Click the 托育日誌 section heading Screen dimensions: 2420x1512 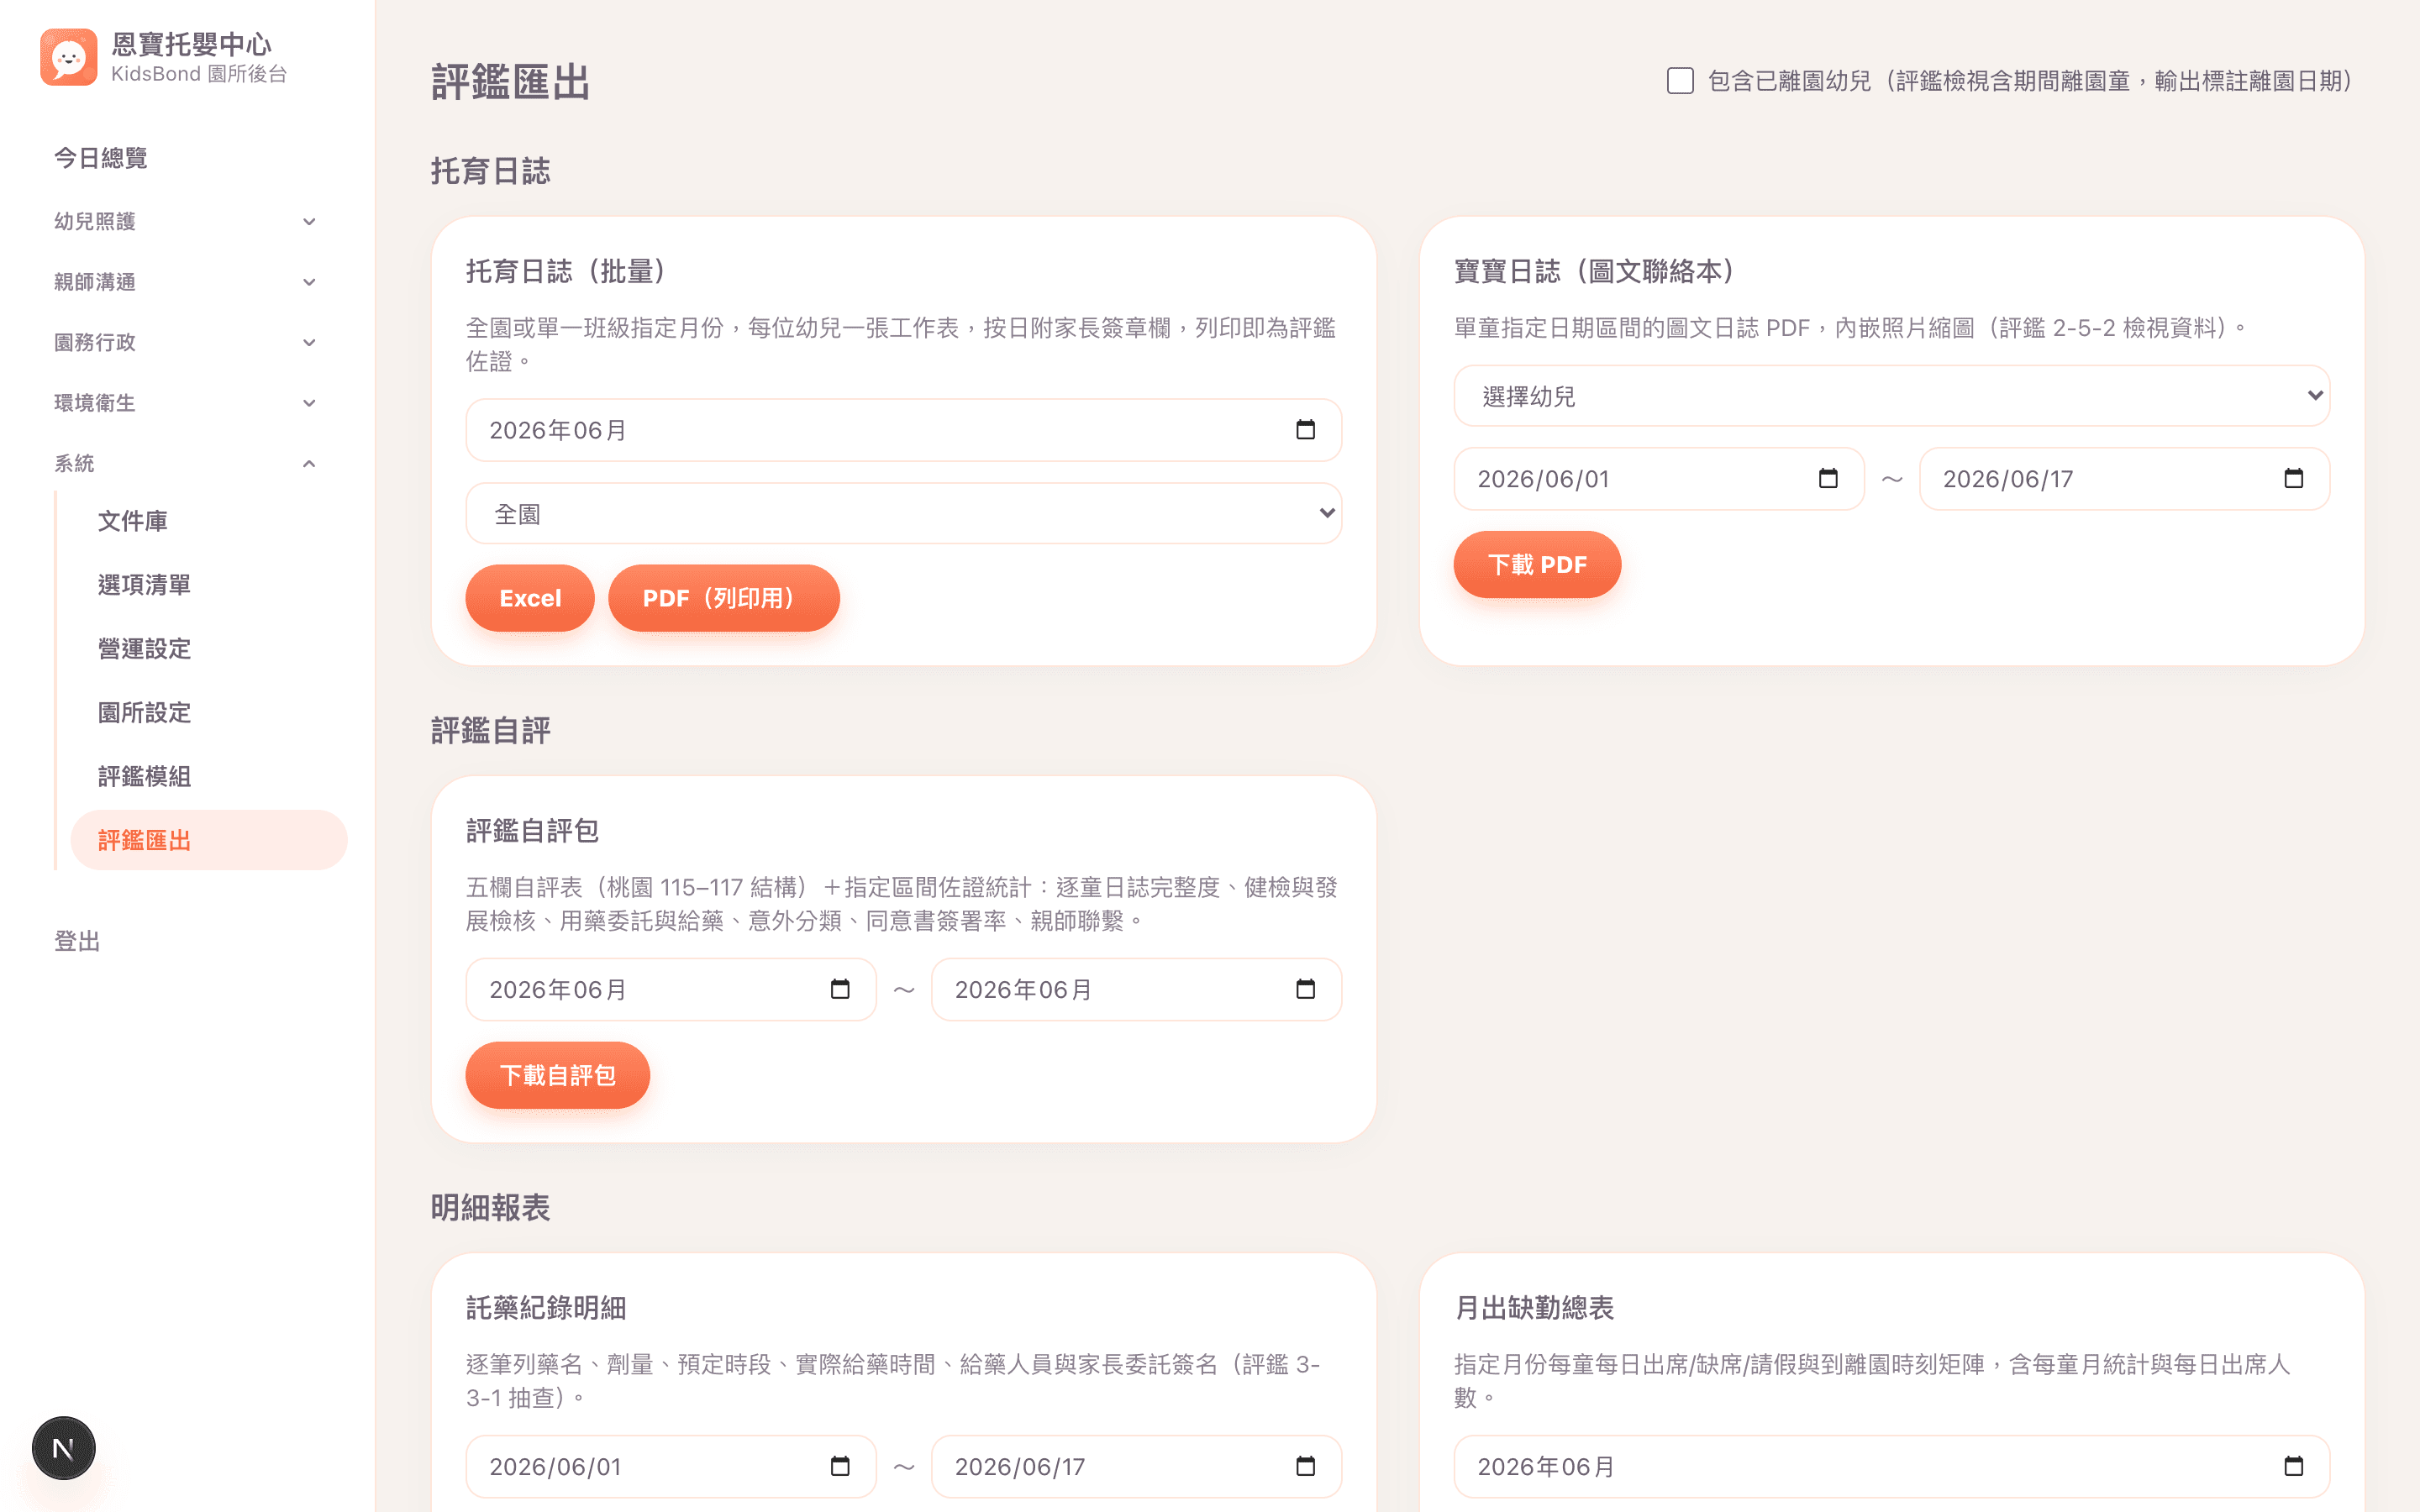click(x=490, y=171)
